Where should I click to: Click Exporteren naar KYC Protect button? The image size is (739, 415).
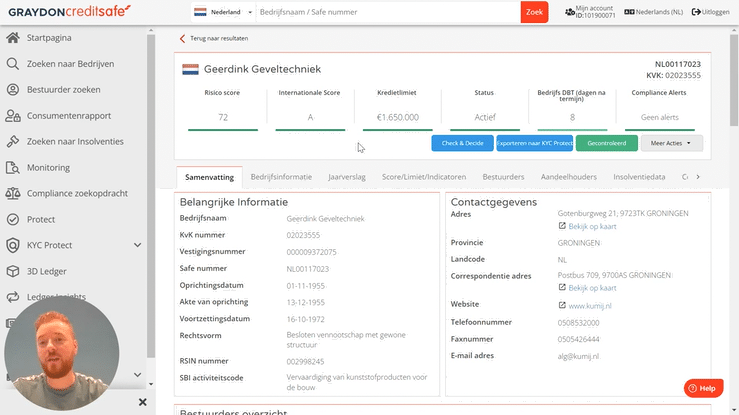[534, 143]
